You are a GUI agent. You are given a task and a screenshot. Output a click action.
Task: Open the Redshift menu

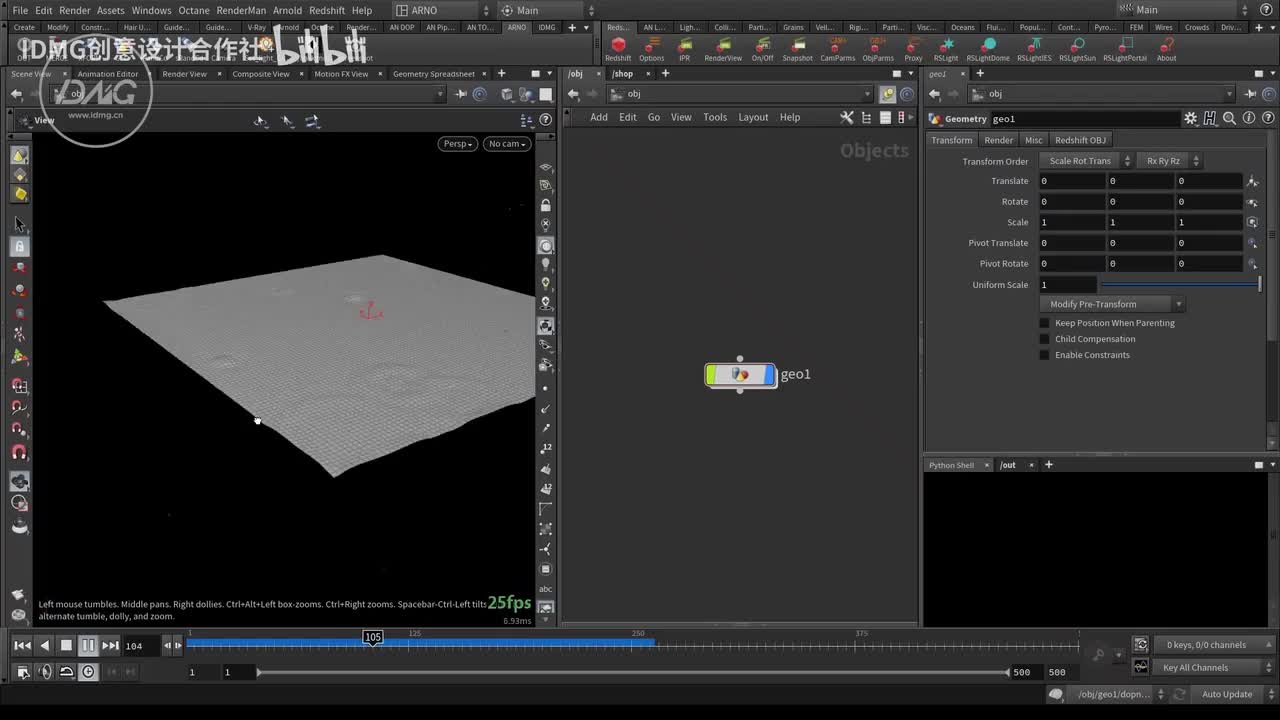(327, 10)
